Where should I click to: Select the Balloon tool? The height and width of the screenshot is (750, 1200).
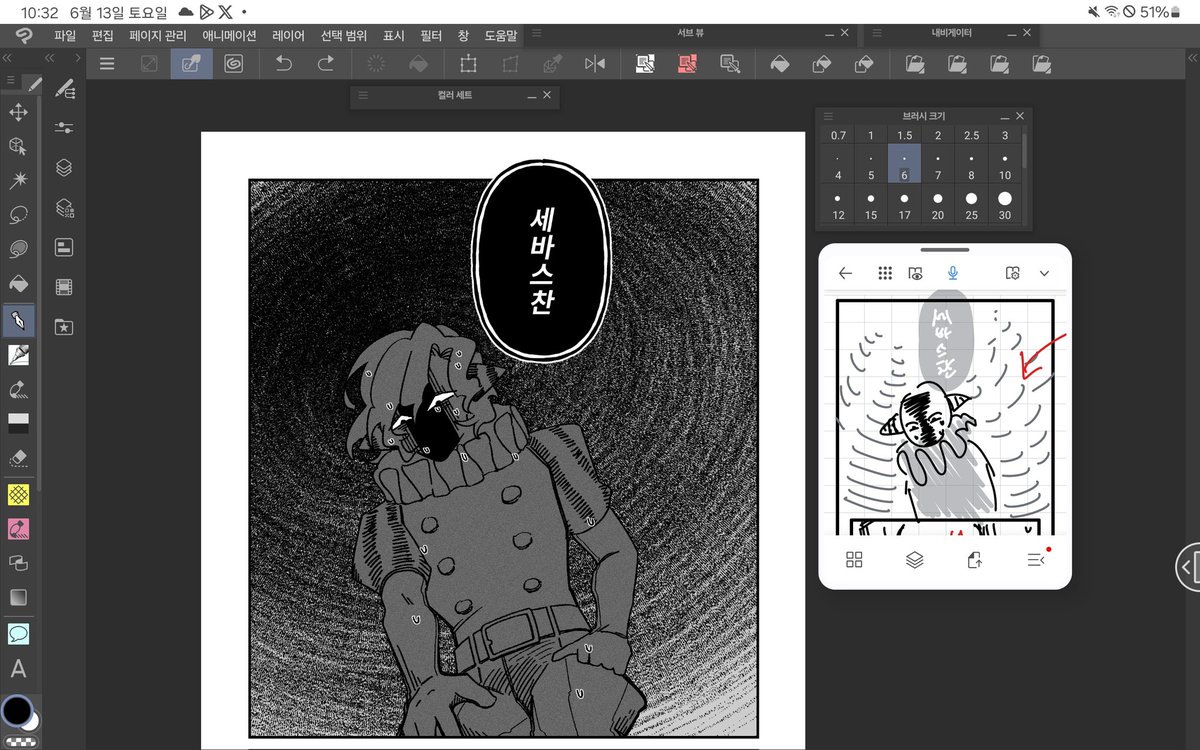pos(18,633)
